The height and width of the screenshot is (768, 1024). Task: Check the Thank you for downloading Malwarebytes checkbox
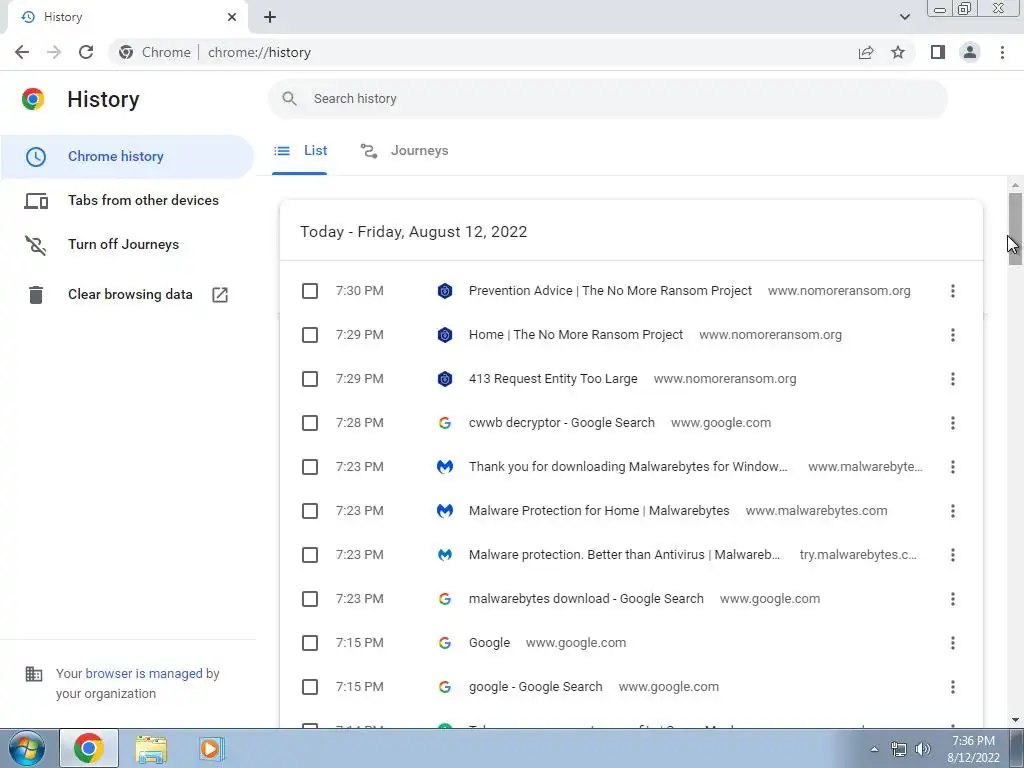(x=310, y=467)
